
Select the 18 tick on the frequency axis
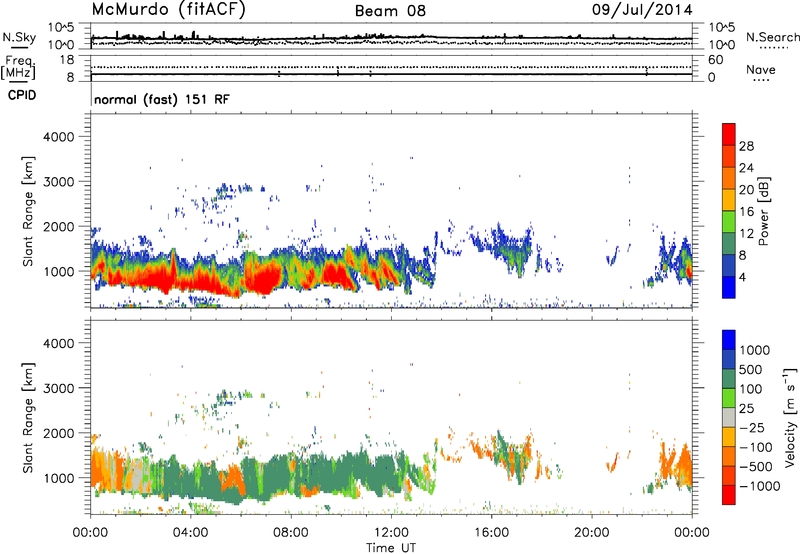[67, 60]
